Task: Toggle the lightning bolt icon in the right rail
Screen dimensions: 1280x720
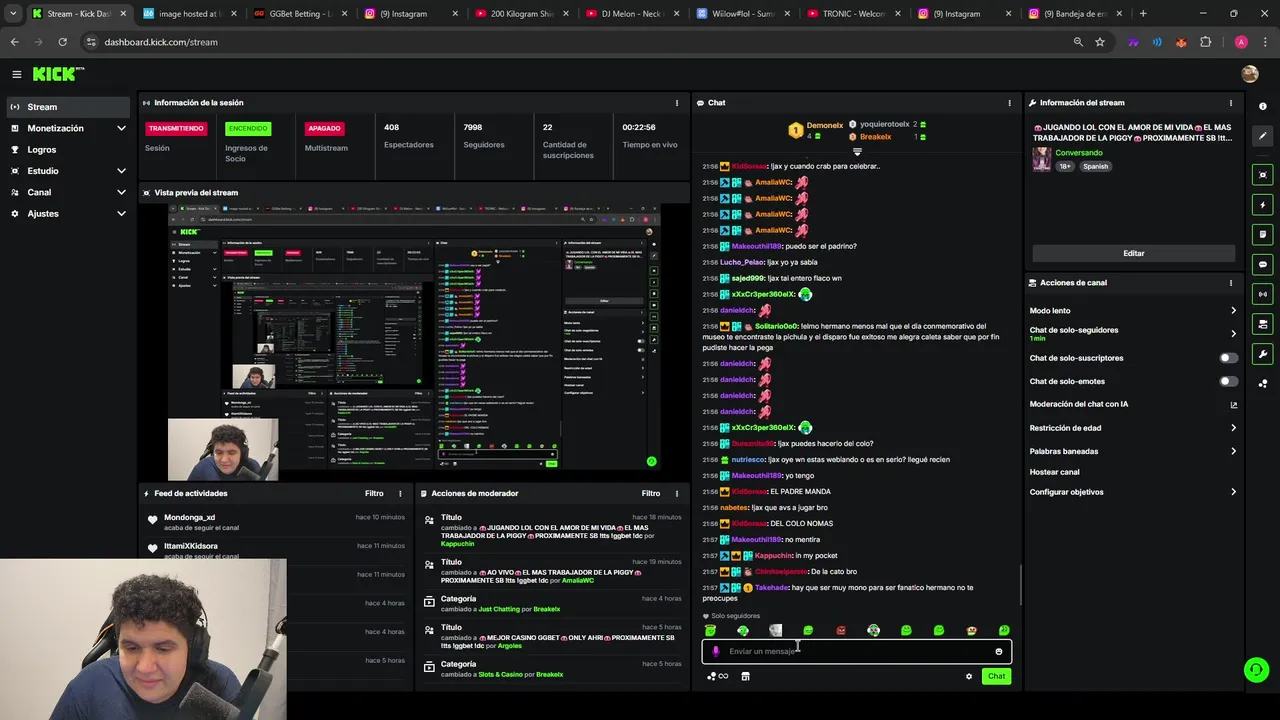Action: pos(1263,205)
